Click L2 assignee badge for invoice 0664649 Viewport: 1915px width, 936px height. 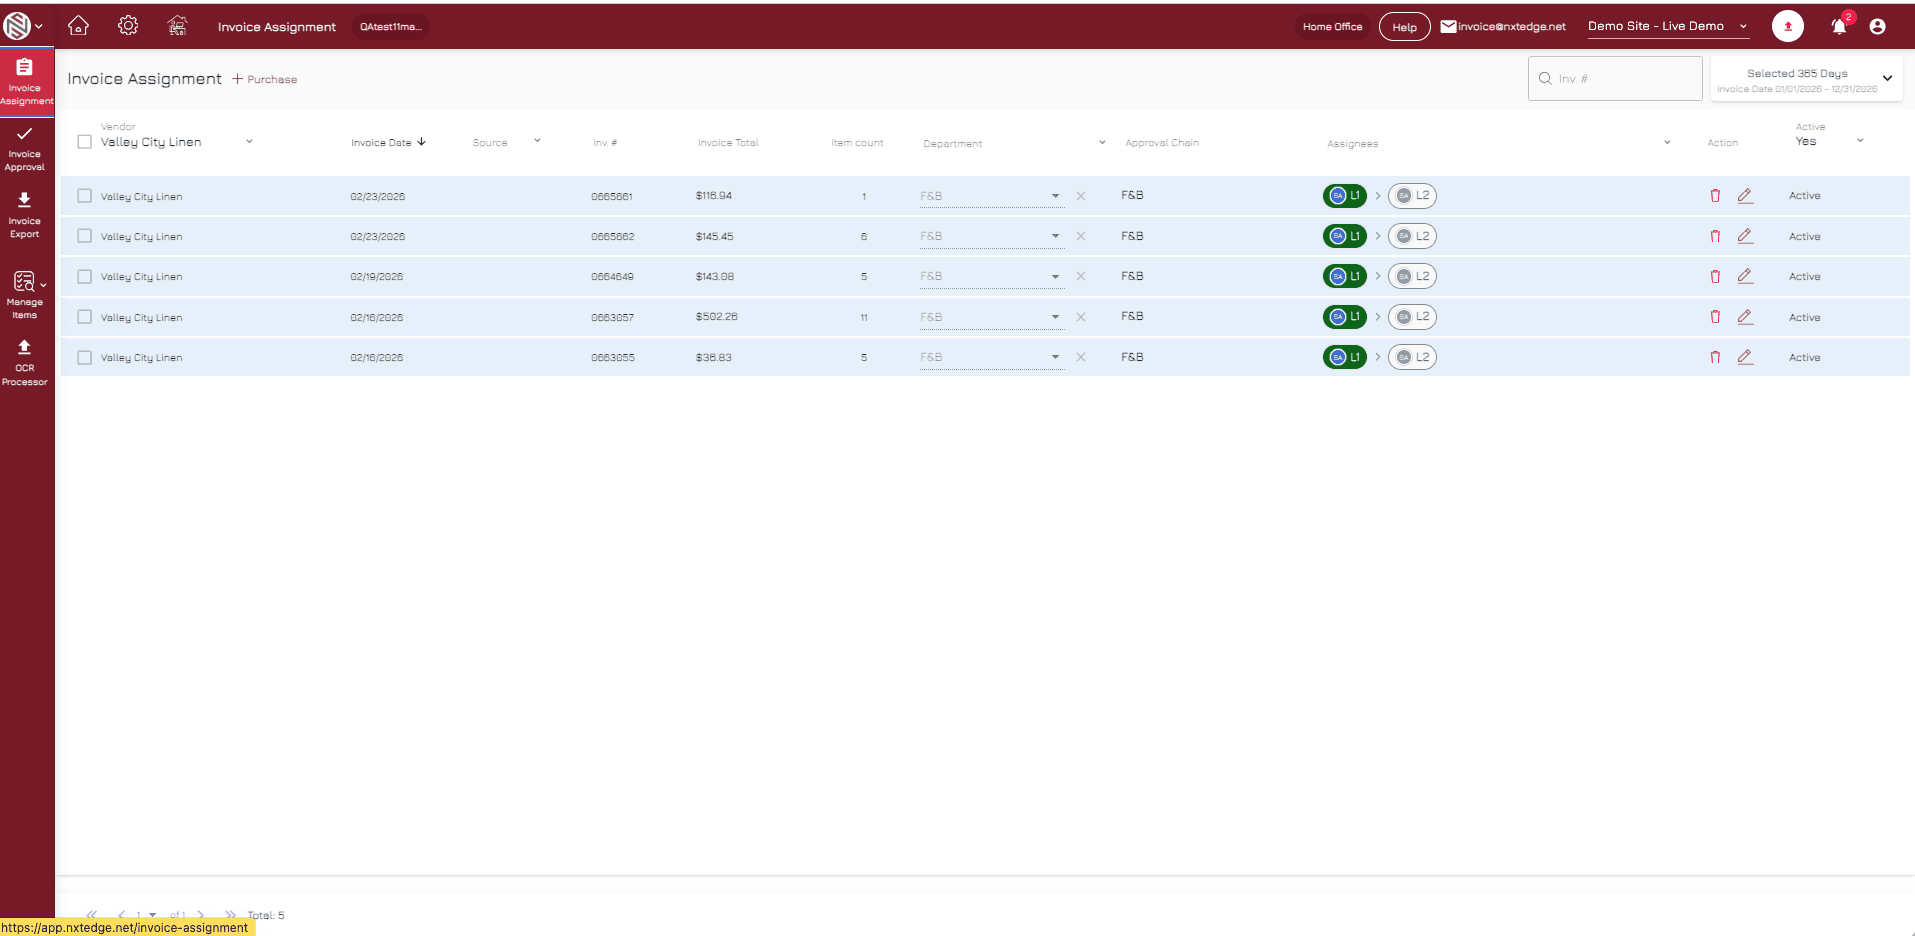tap(1412, 276)
